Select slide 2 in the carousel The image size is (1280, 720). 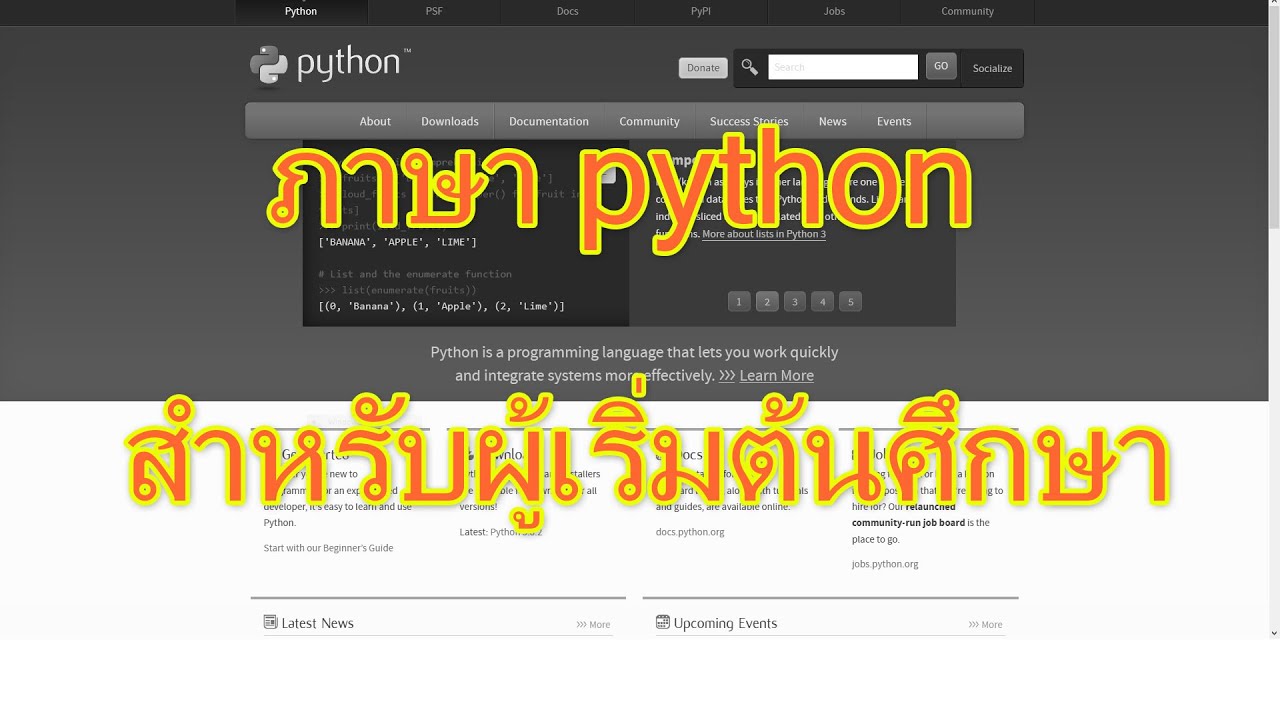pyautogui.click(x=767, y=301)
